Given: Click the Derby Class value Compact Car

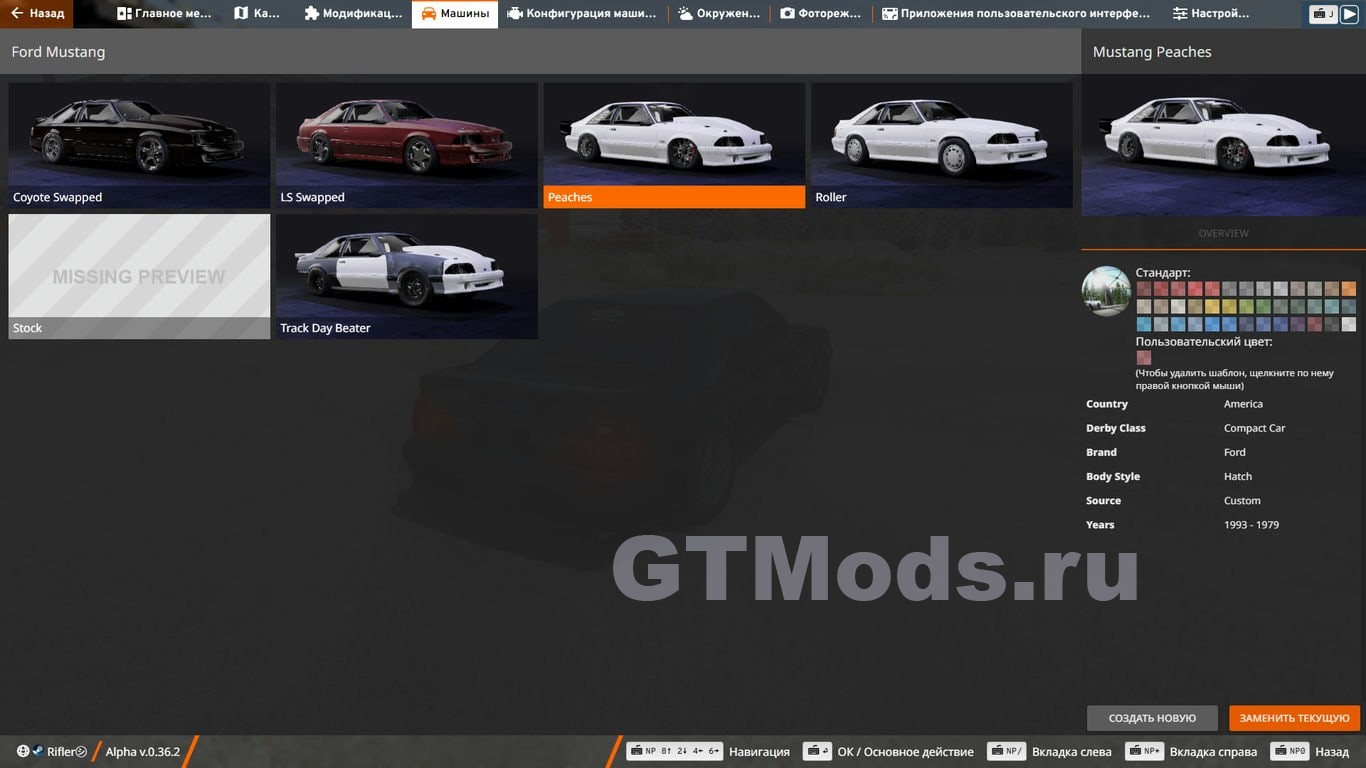Looking at the screenshot, I should point(1254,428).
